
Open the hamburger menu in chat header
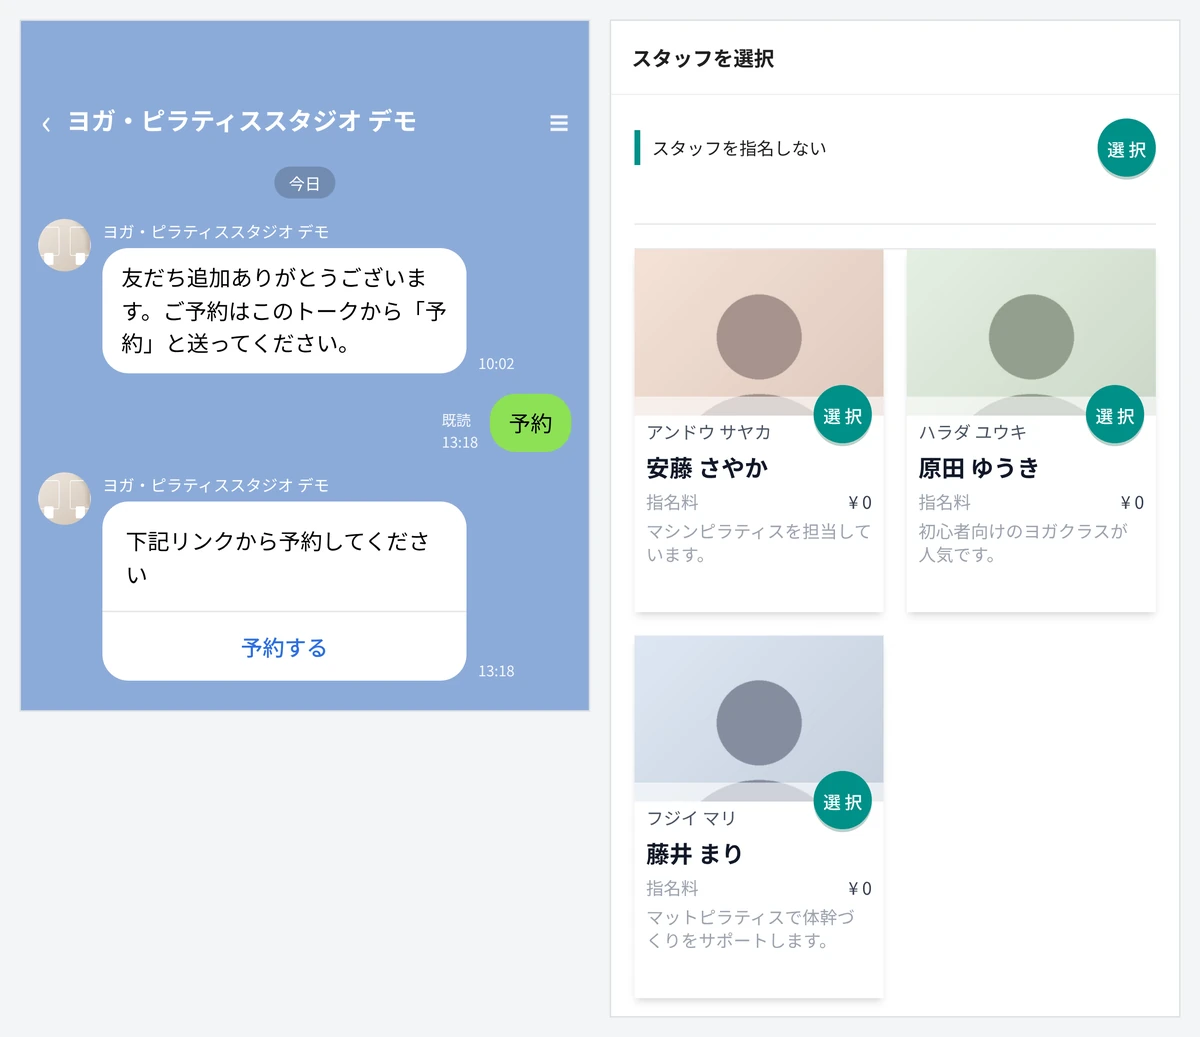pos(559,123)
